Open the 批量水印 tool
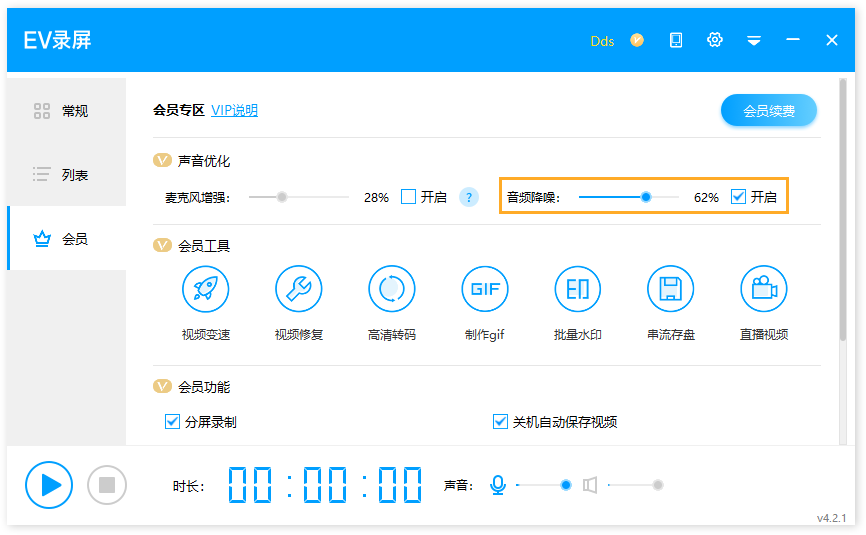Viewport: 866px width, 535px height. tap(578, 289)
